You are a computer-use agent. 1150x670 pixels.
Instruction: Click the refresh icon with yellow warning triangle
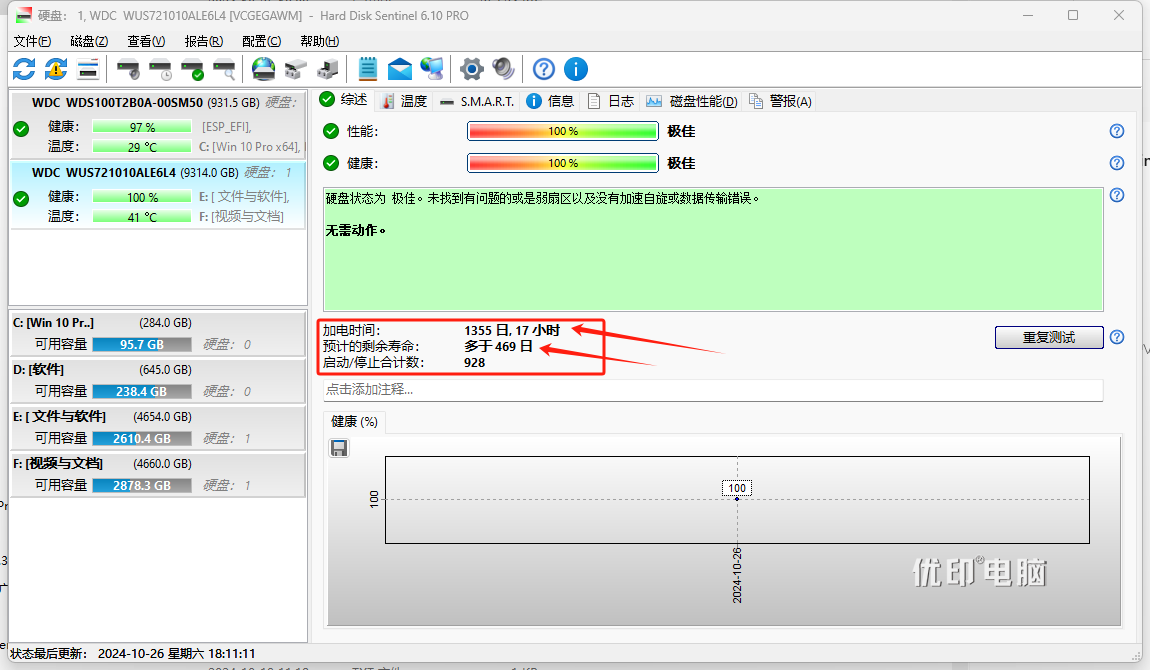click(x=56, y=70)
